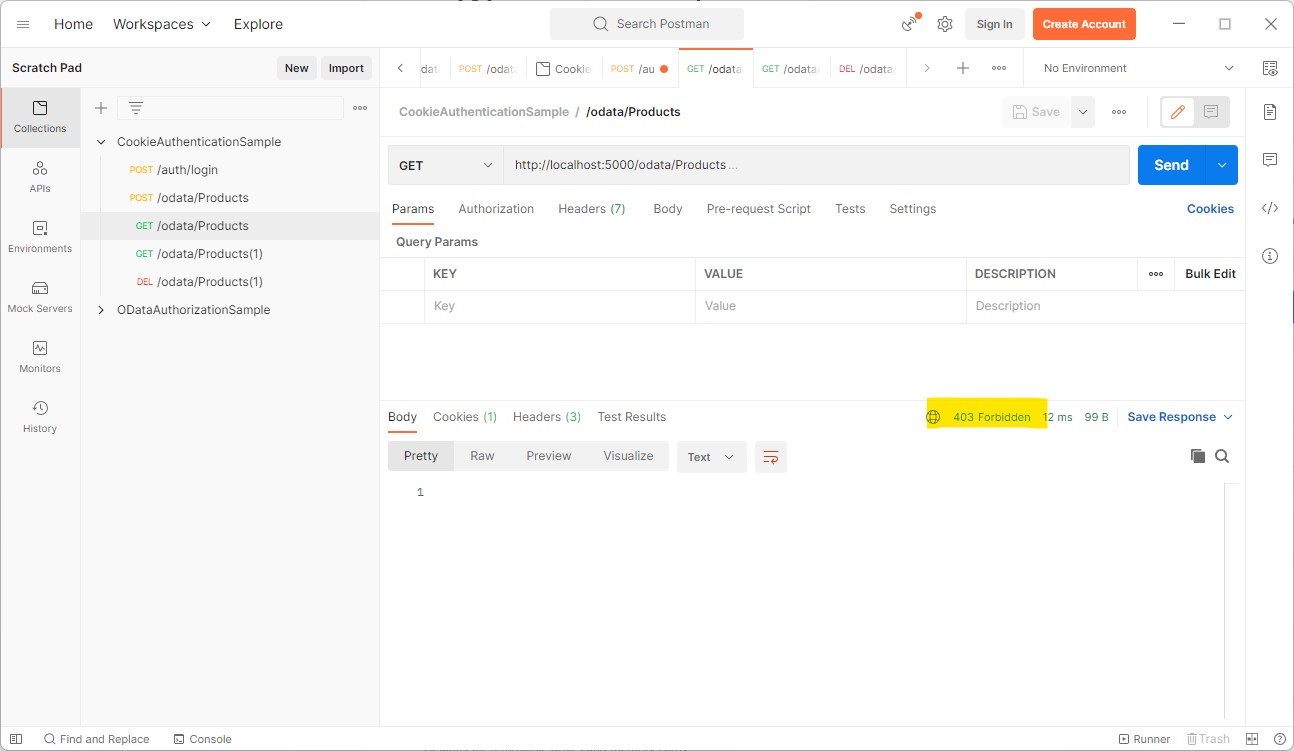Screen dimensions: 1294x751
Task: Open collections panel options ellipsis
Action: click(x=360, y=108)
